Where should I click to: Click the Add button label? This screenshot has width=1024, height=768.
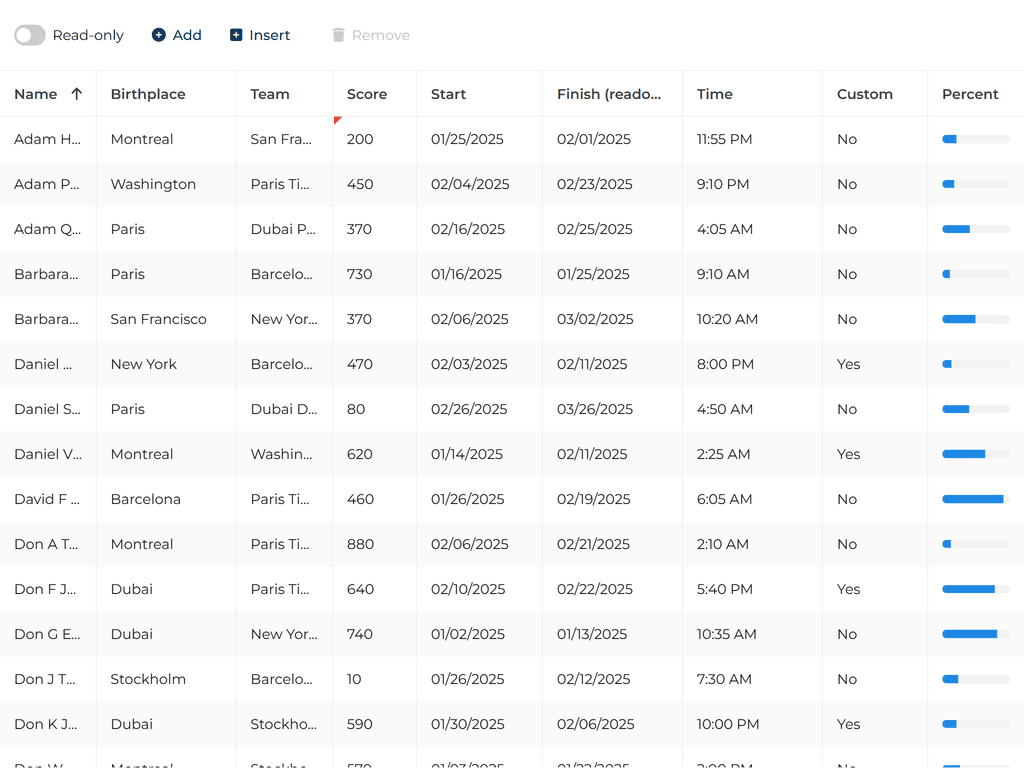tap(187, 35)
